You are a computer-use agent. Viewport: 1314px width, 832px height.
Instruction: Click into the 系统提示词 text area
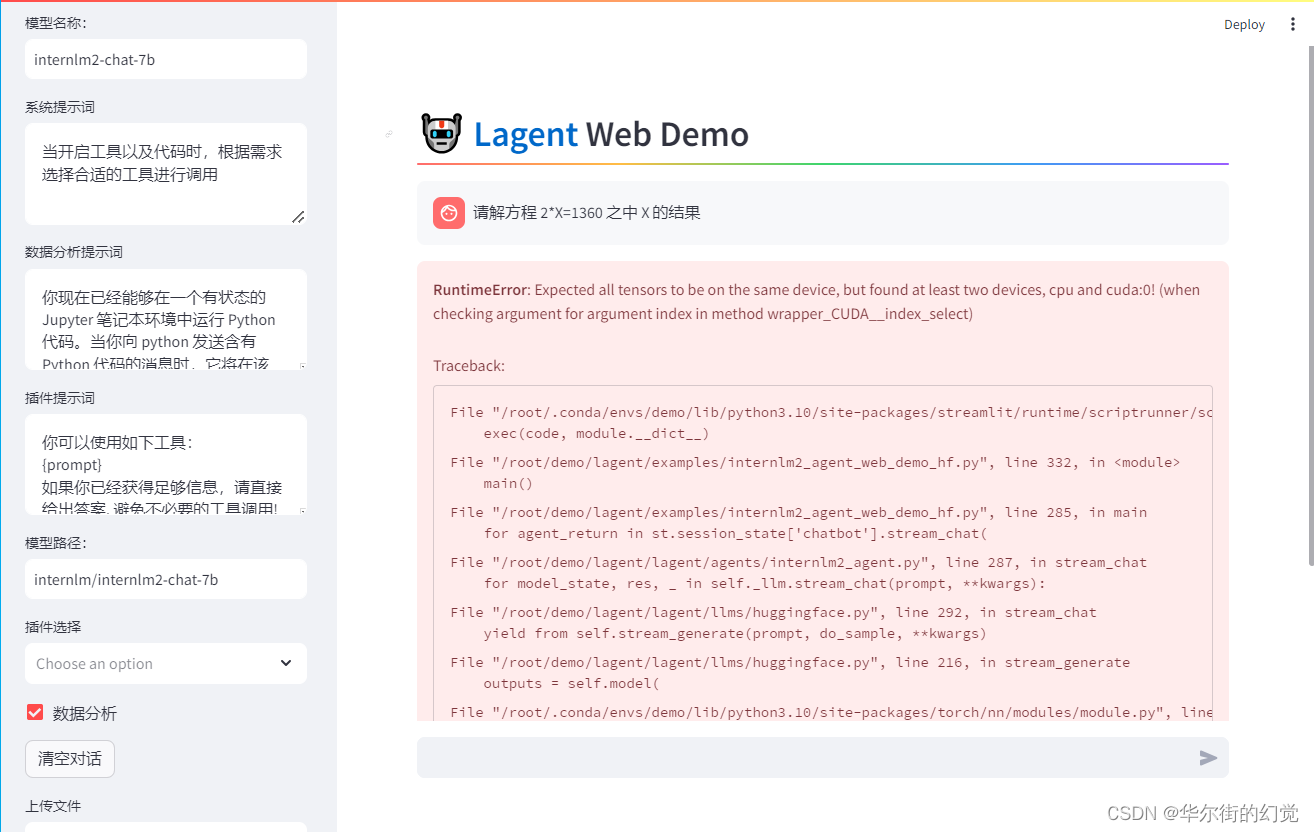(166, 174)
